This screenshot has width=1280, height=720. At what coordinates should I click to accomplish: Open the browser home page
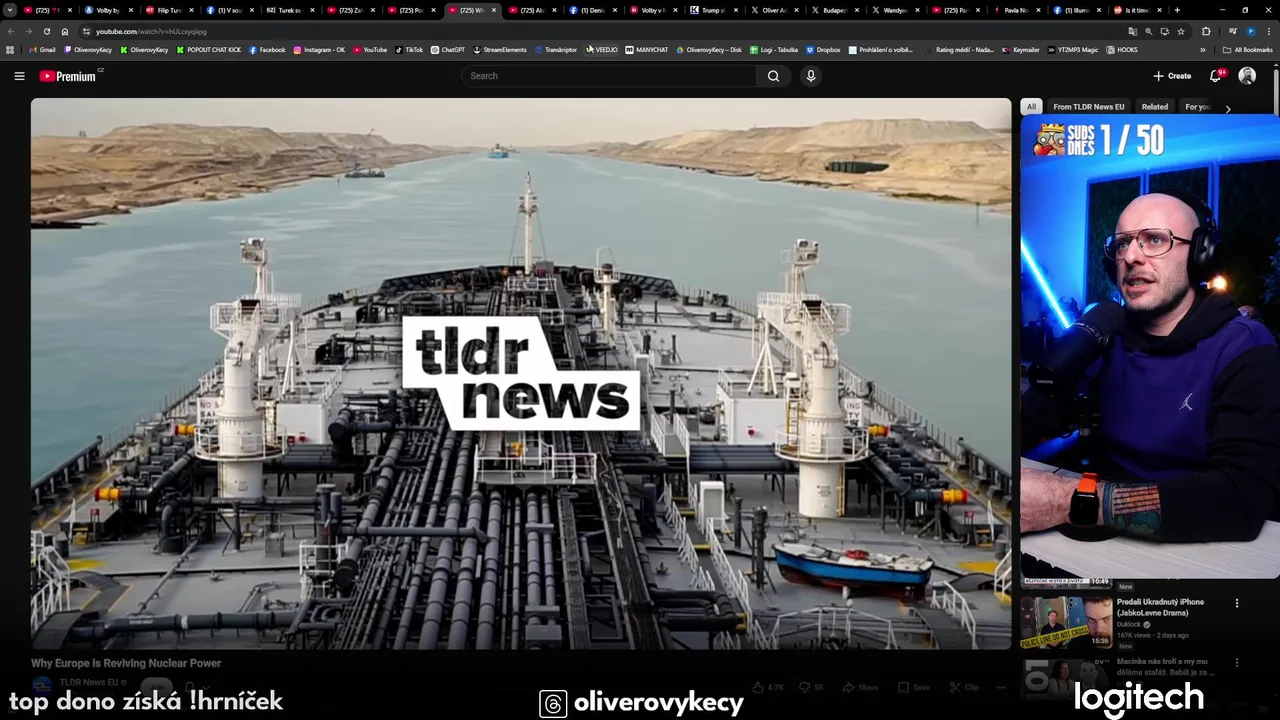click(x=65, y=31)
